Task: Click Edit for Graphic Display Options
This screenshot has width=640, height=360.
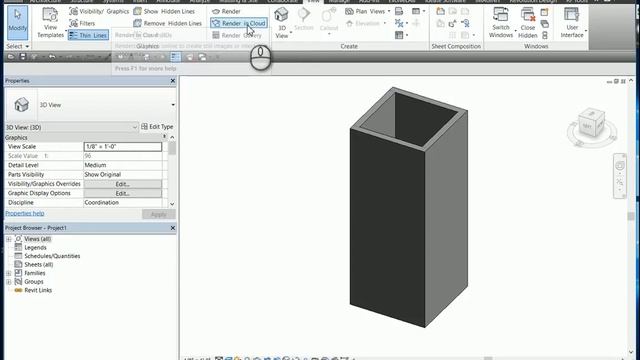Action: click(x=122, y=193)
